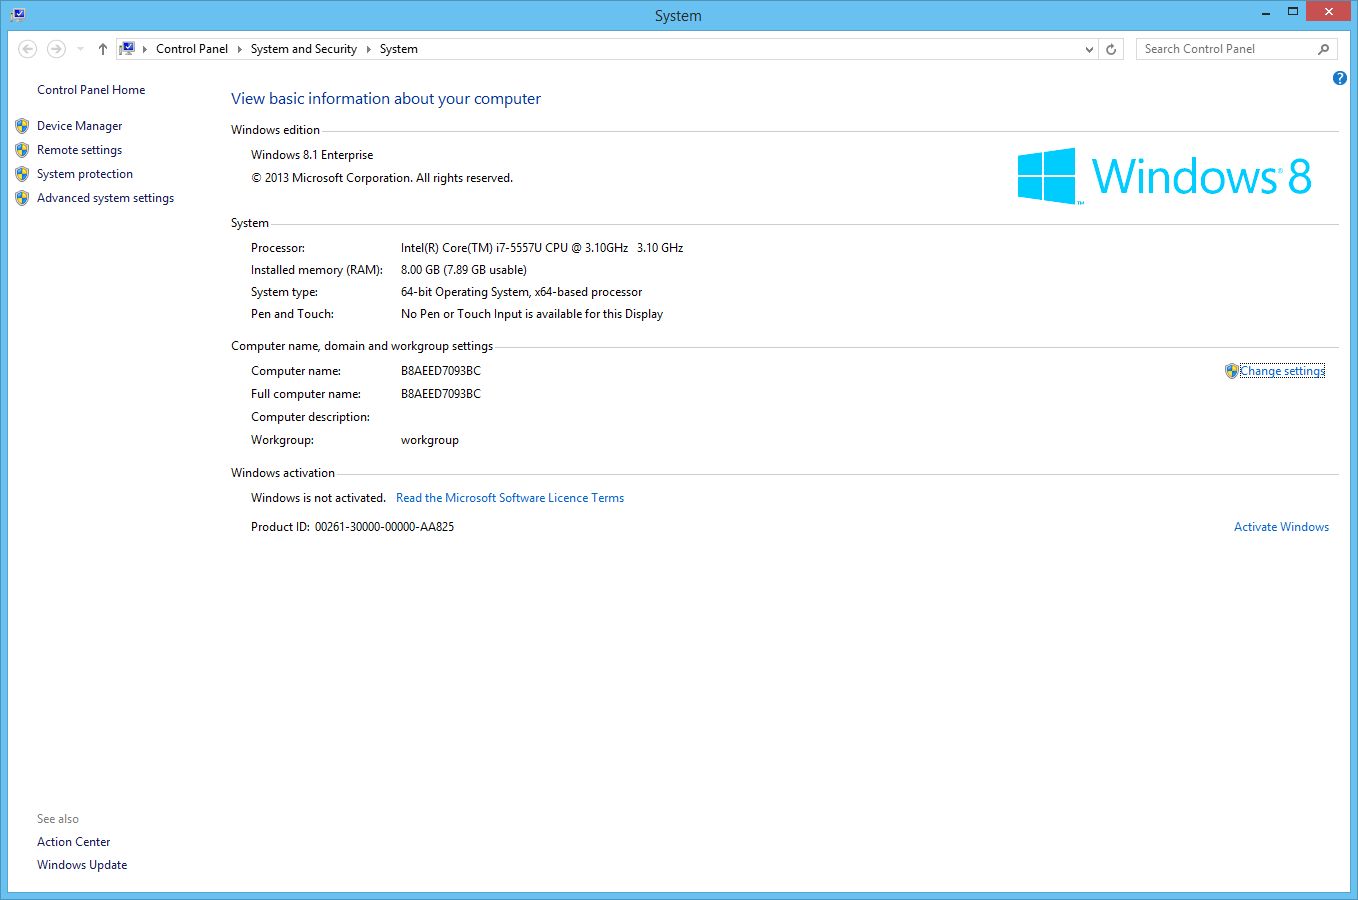Refresh the System page
Viewport: 1358px width, 900px height.
tap(1111, 49)
